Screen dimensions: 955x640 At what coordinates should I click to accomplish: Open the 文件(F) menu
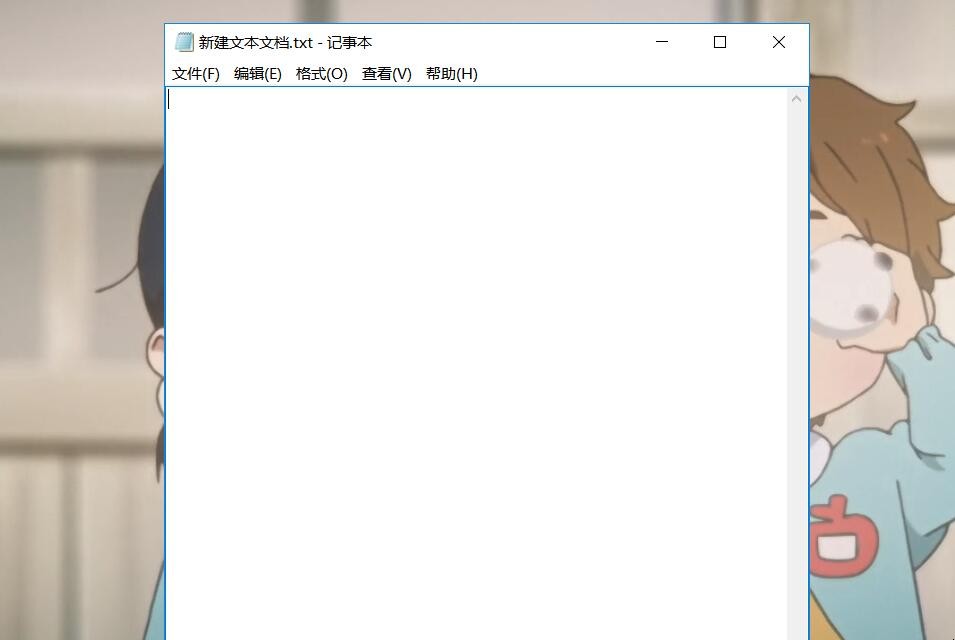(195, 74)
